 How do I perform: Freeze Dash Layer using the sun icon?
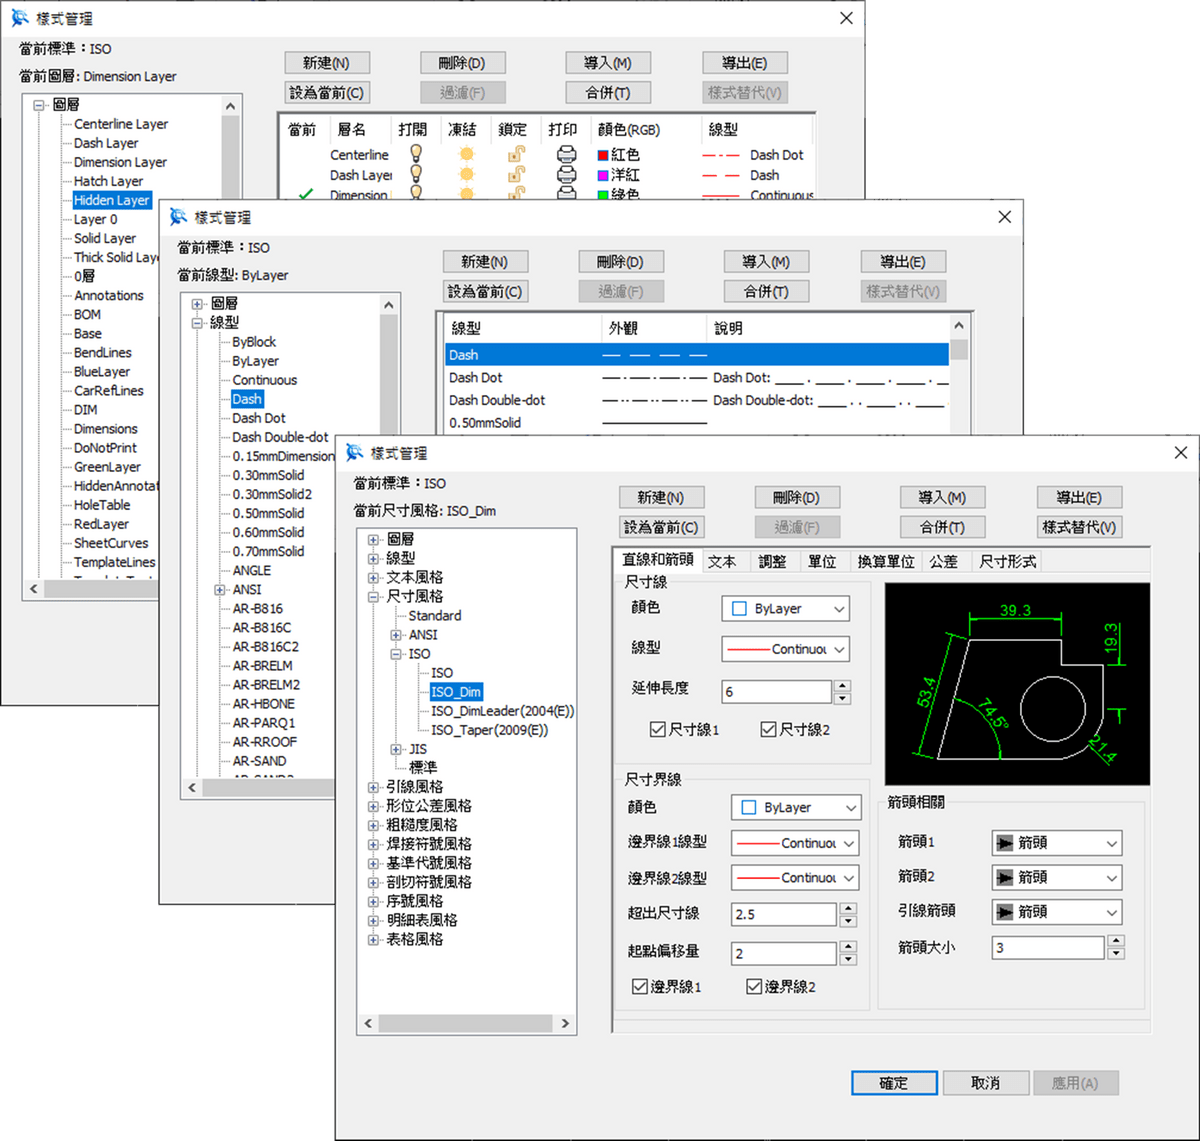point(466,176)
